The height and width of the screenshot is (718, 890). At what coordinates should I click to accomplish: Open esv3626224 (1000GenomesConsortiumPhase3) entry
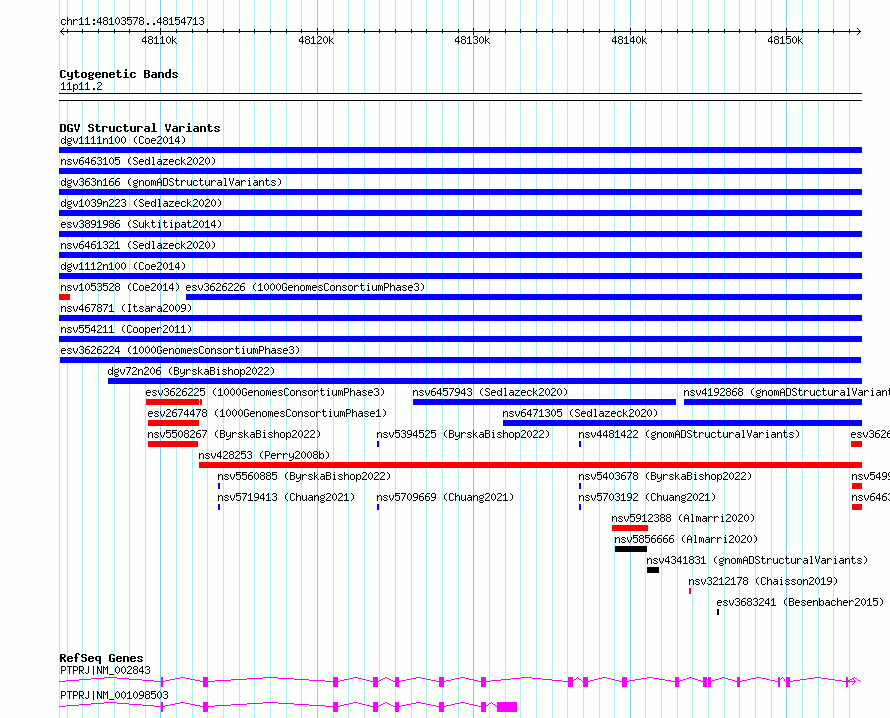pos(180,350)
